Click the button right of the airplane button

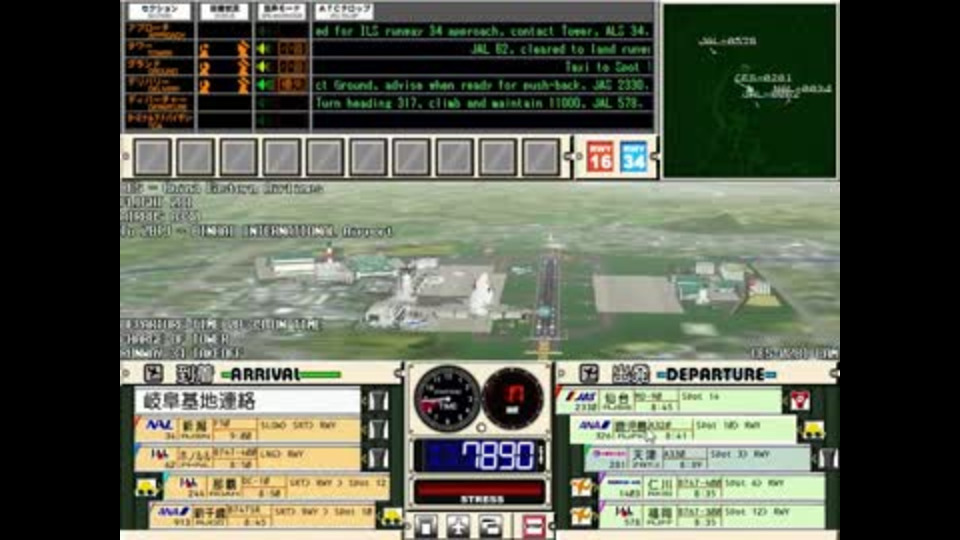[490, 527]
